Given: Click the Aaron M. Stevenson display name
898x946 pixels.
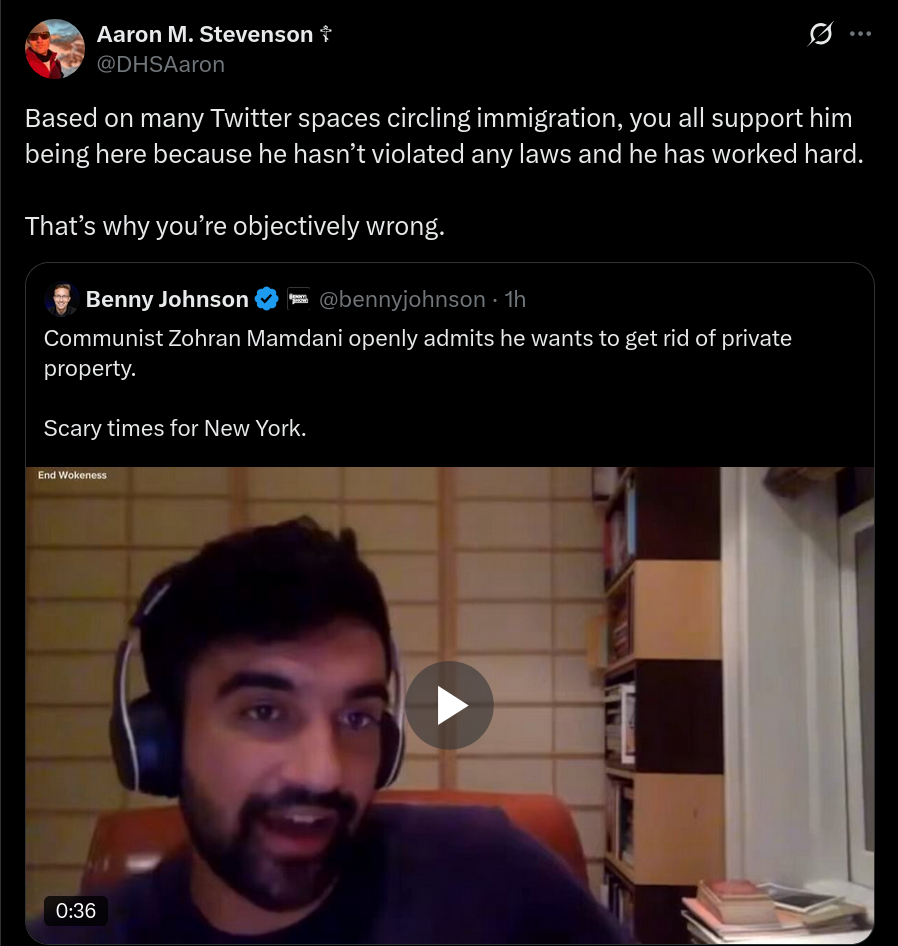Looking at the screenshot, I should pos(205,34).
